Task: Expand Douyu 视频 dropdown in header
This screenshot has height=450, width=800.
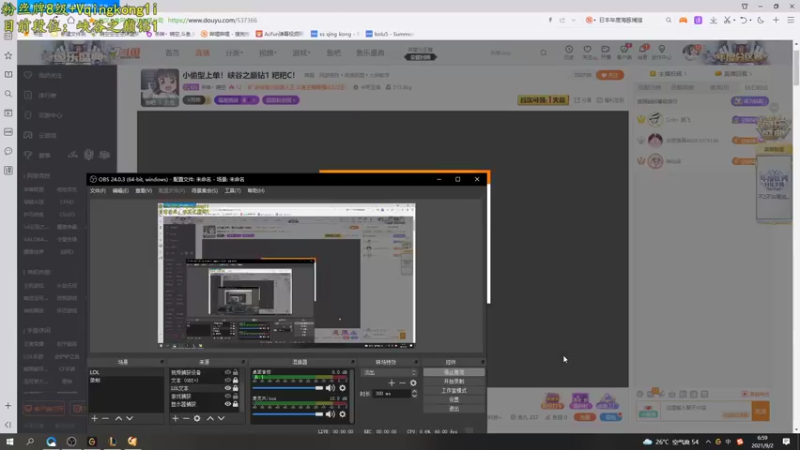Action: 267,53
